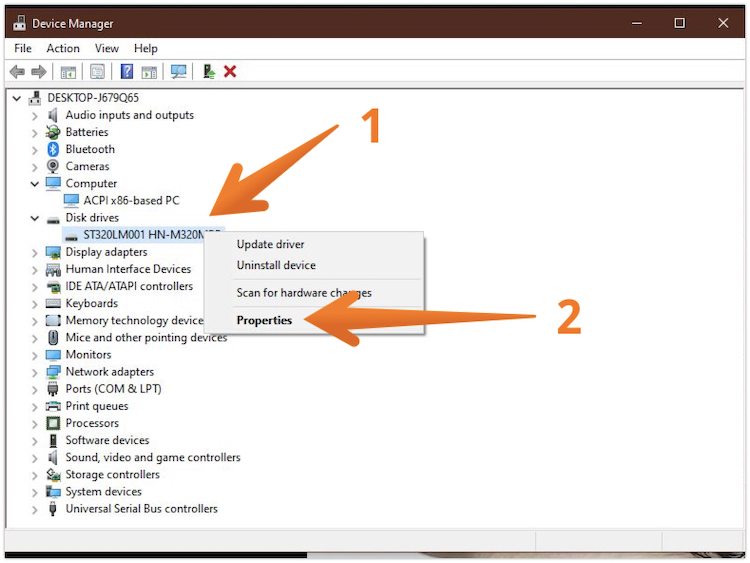Open the Action menu

[x=63, y=48]
